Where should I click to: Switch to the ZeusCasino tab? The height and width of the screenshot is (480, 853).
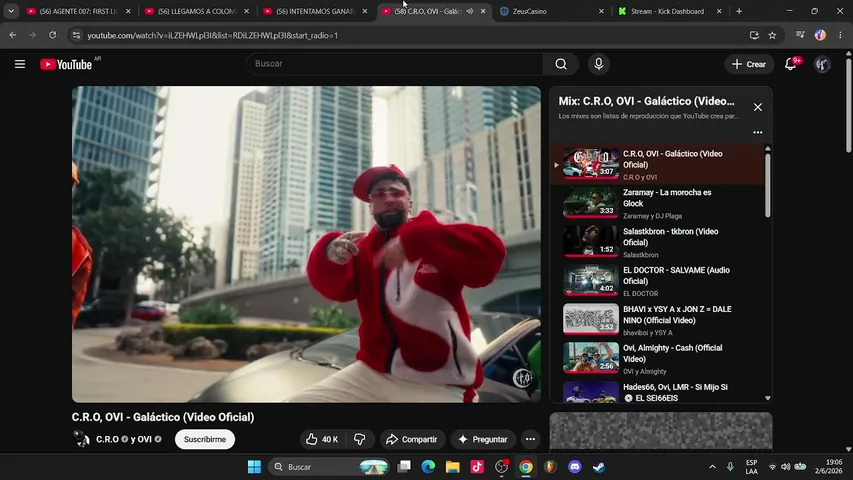point(551,11)
